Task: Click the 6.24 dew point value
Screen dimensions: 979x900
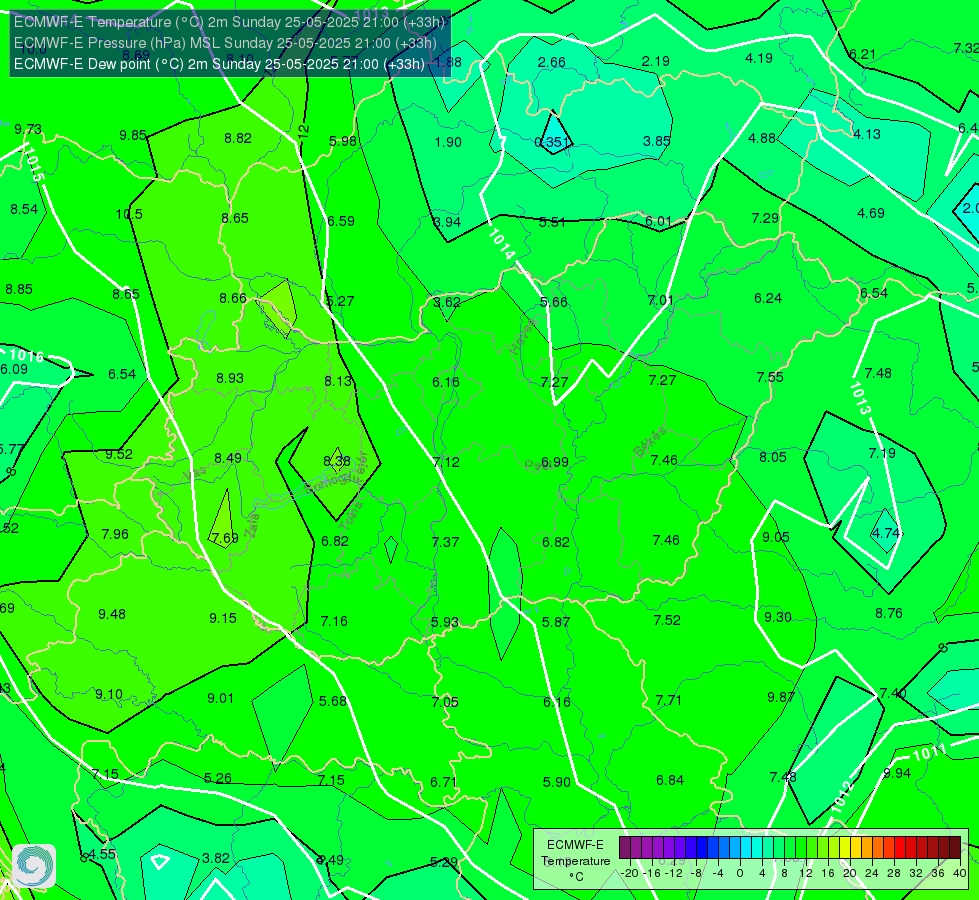Action: click(x=768, y=299)
